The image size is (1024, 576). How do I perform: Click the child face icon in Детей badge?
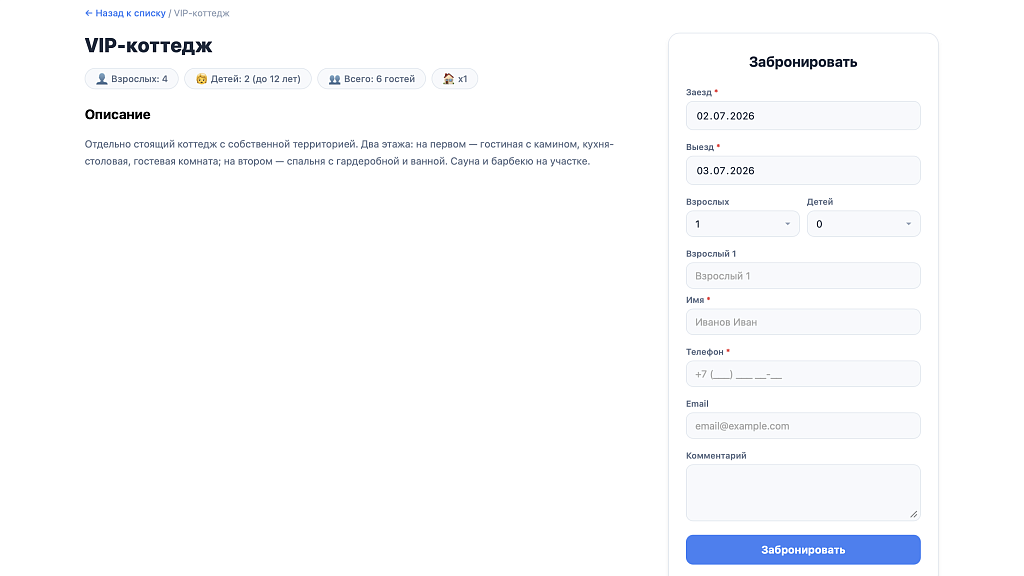pos(201,79)
